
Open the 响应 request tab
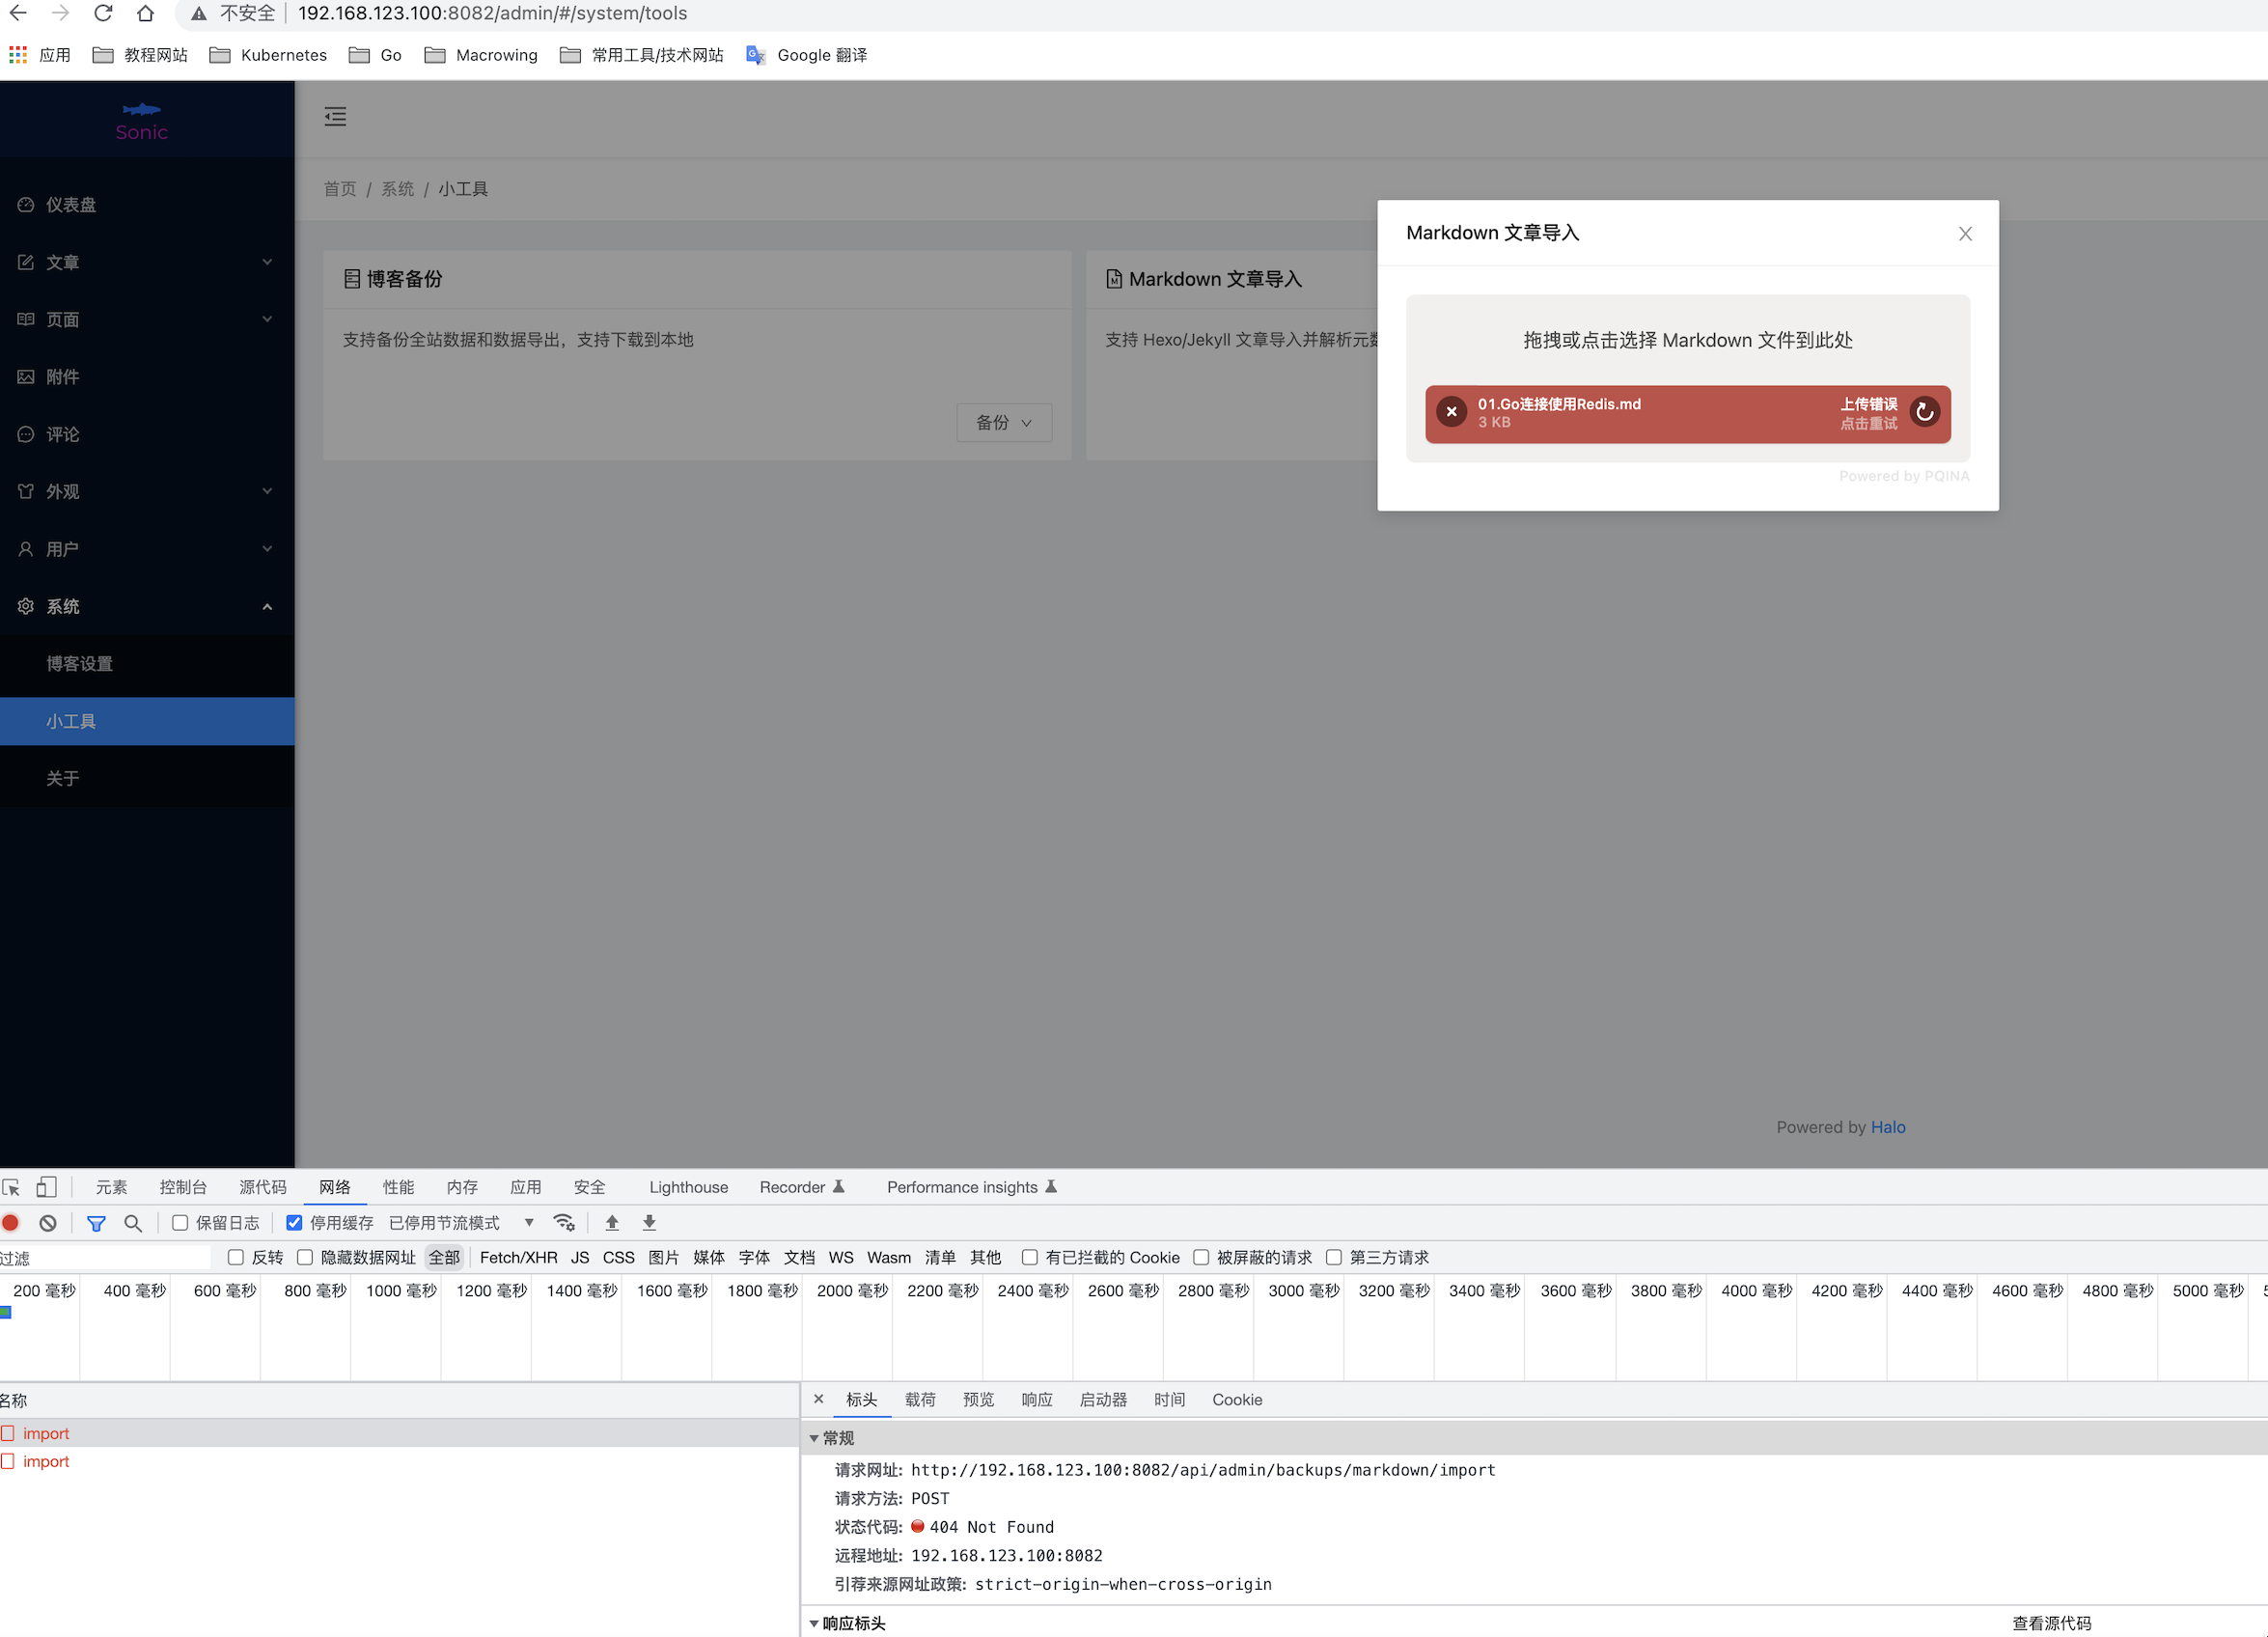1037,1399
